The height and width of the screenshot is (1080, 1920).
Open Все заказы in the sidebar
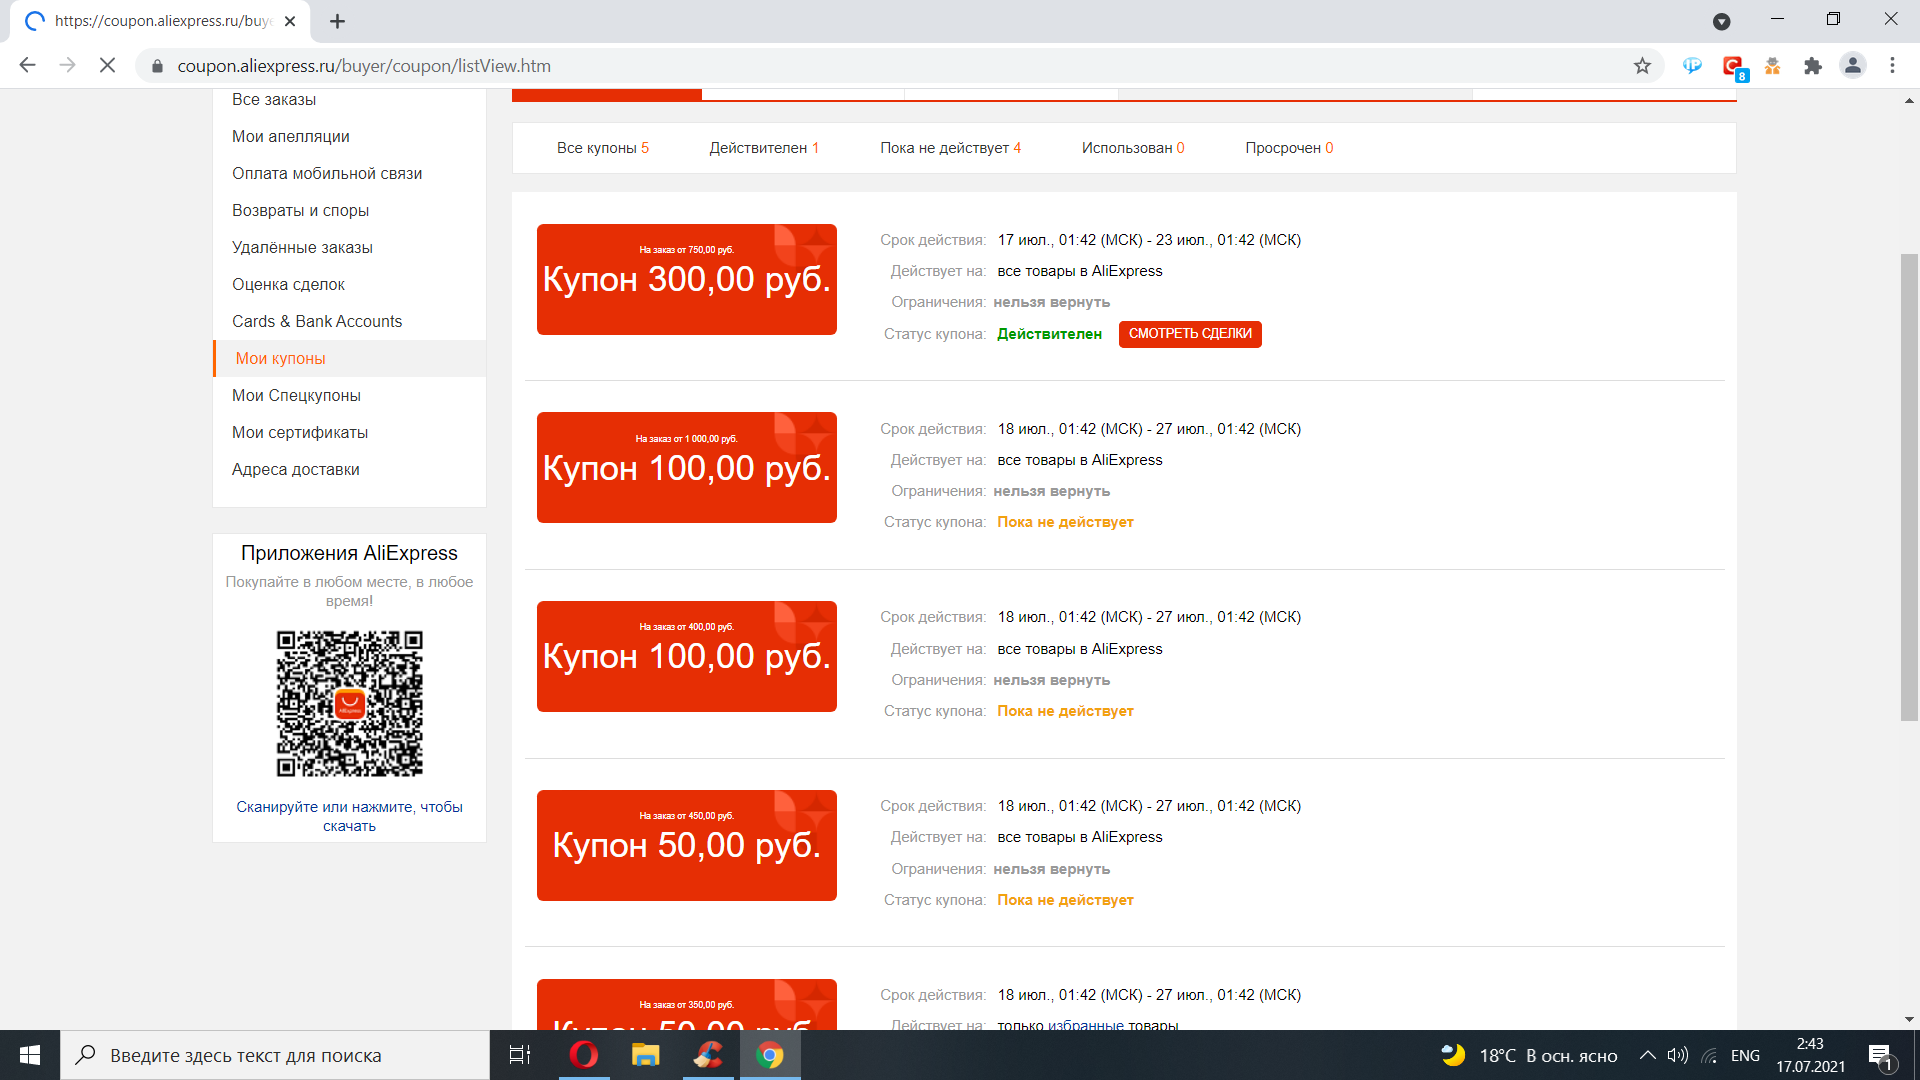point(274,100)
